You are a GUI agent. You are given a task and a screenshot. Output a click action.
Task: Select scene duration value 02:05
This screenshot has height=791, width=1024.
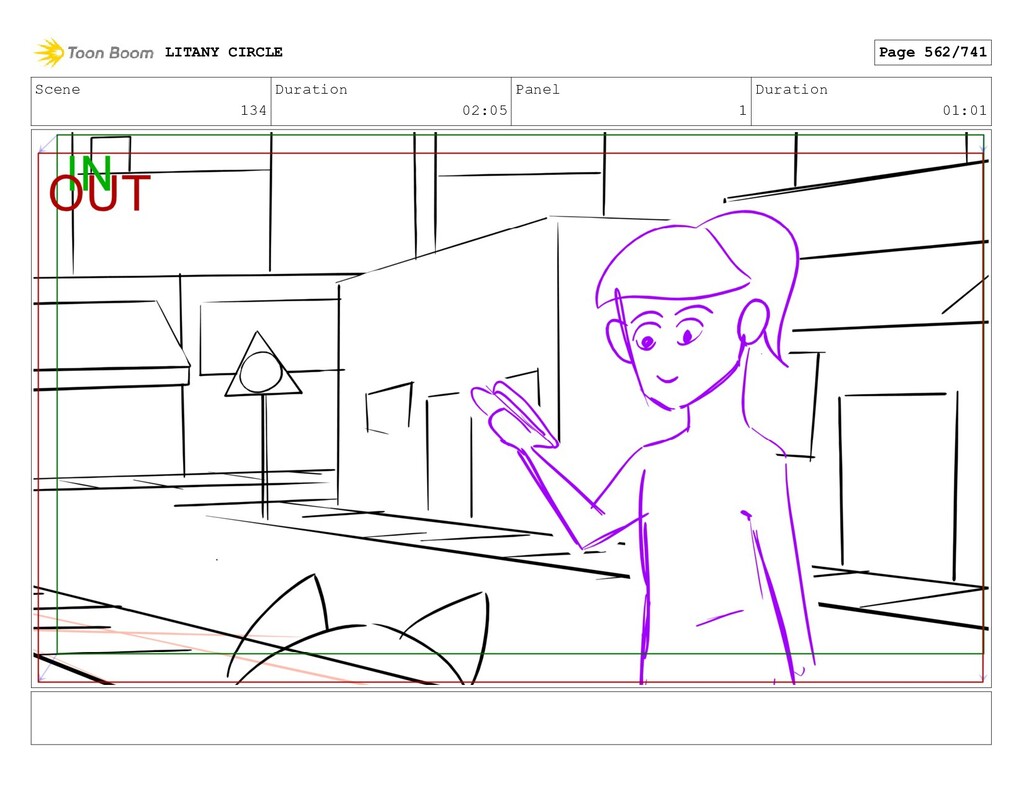point(485,110)
